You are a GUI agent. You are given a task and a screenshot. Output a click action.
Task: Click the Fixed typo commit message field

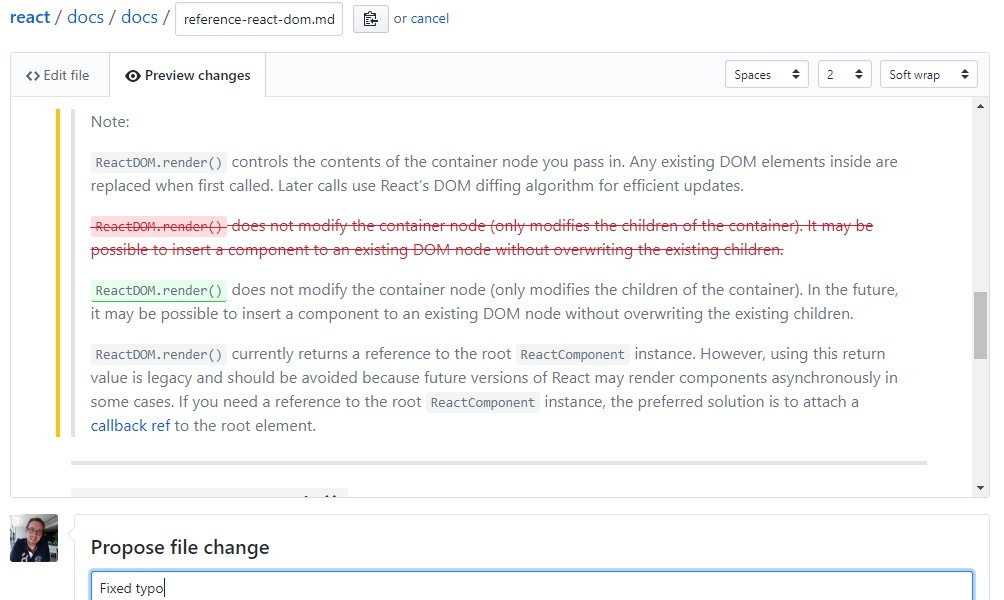click(x=531, y=587)
